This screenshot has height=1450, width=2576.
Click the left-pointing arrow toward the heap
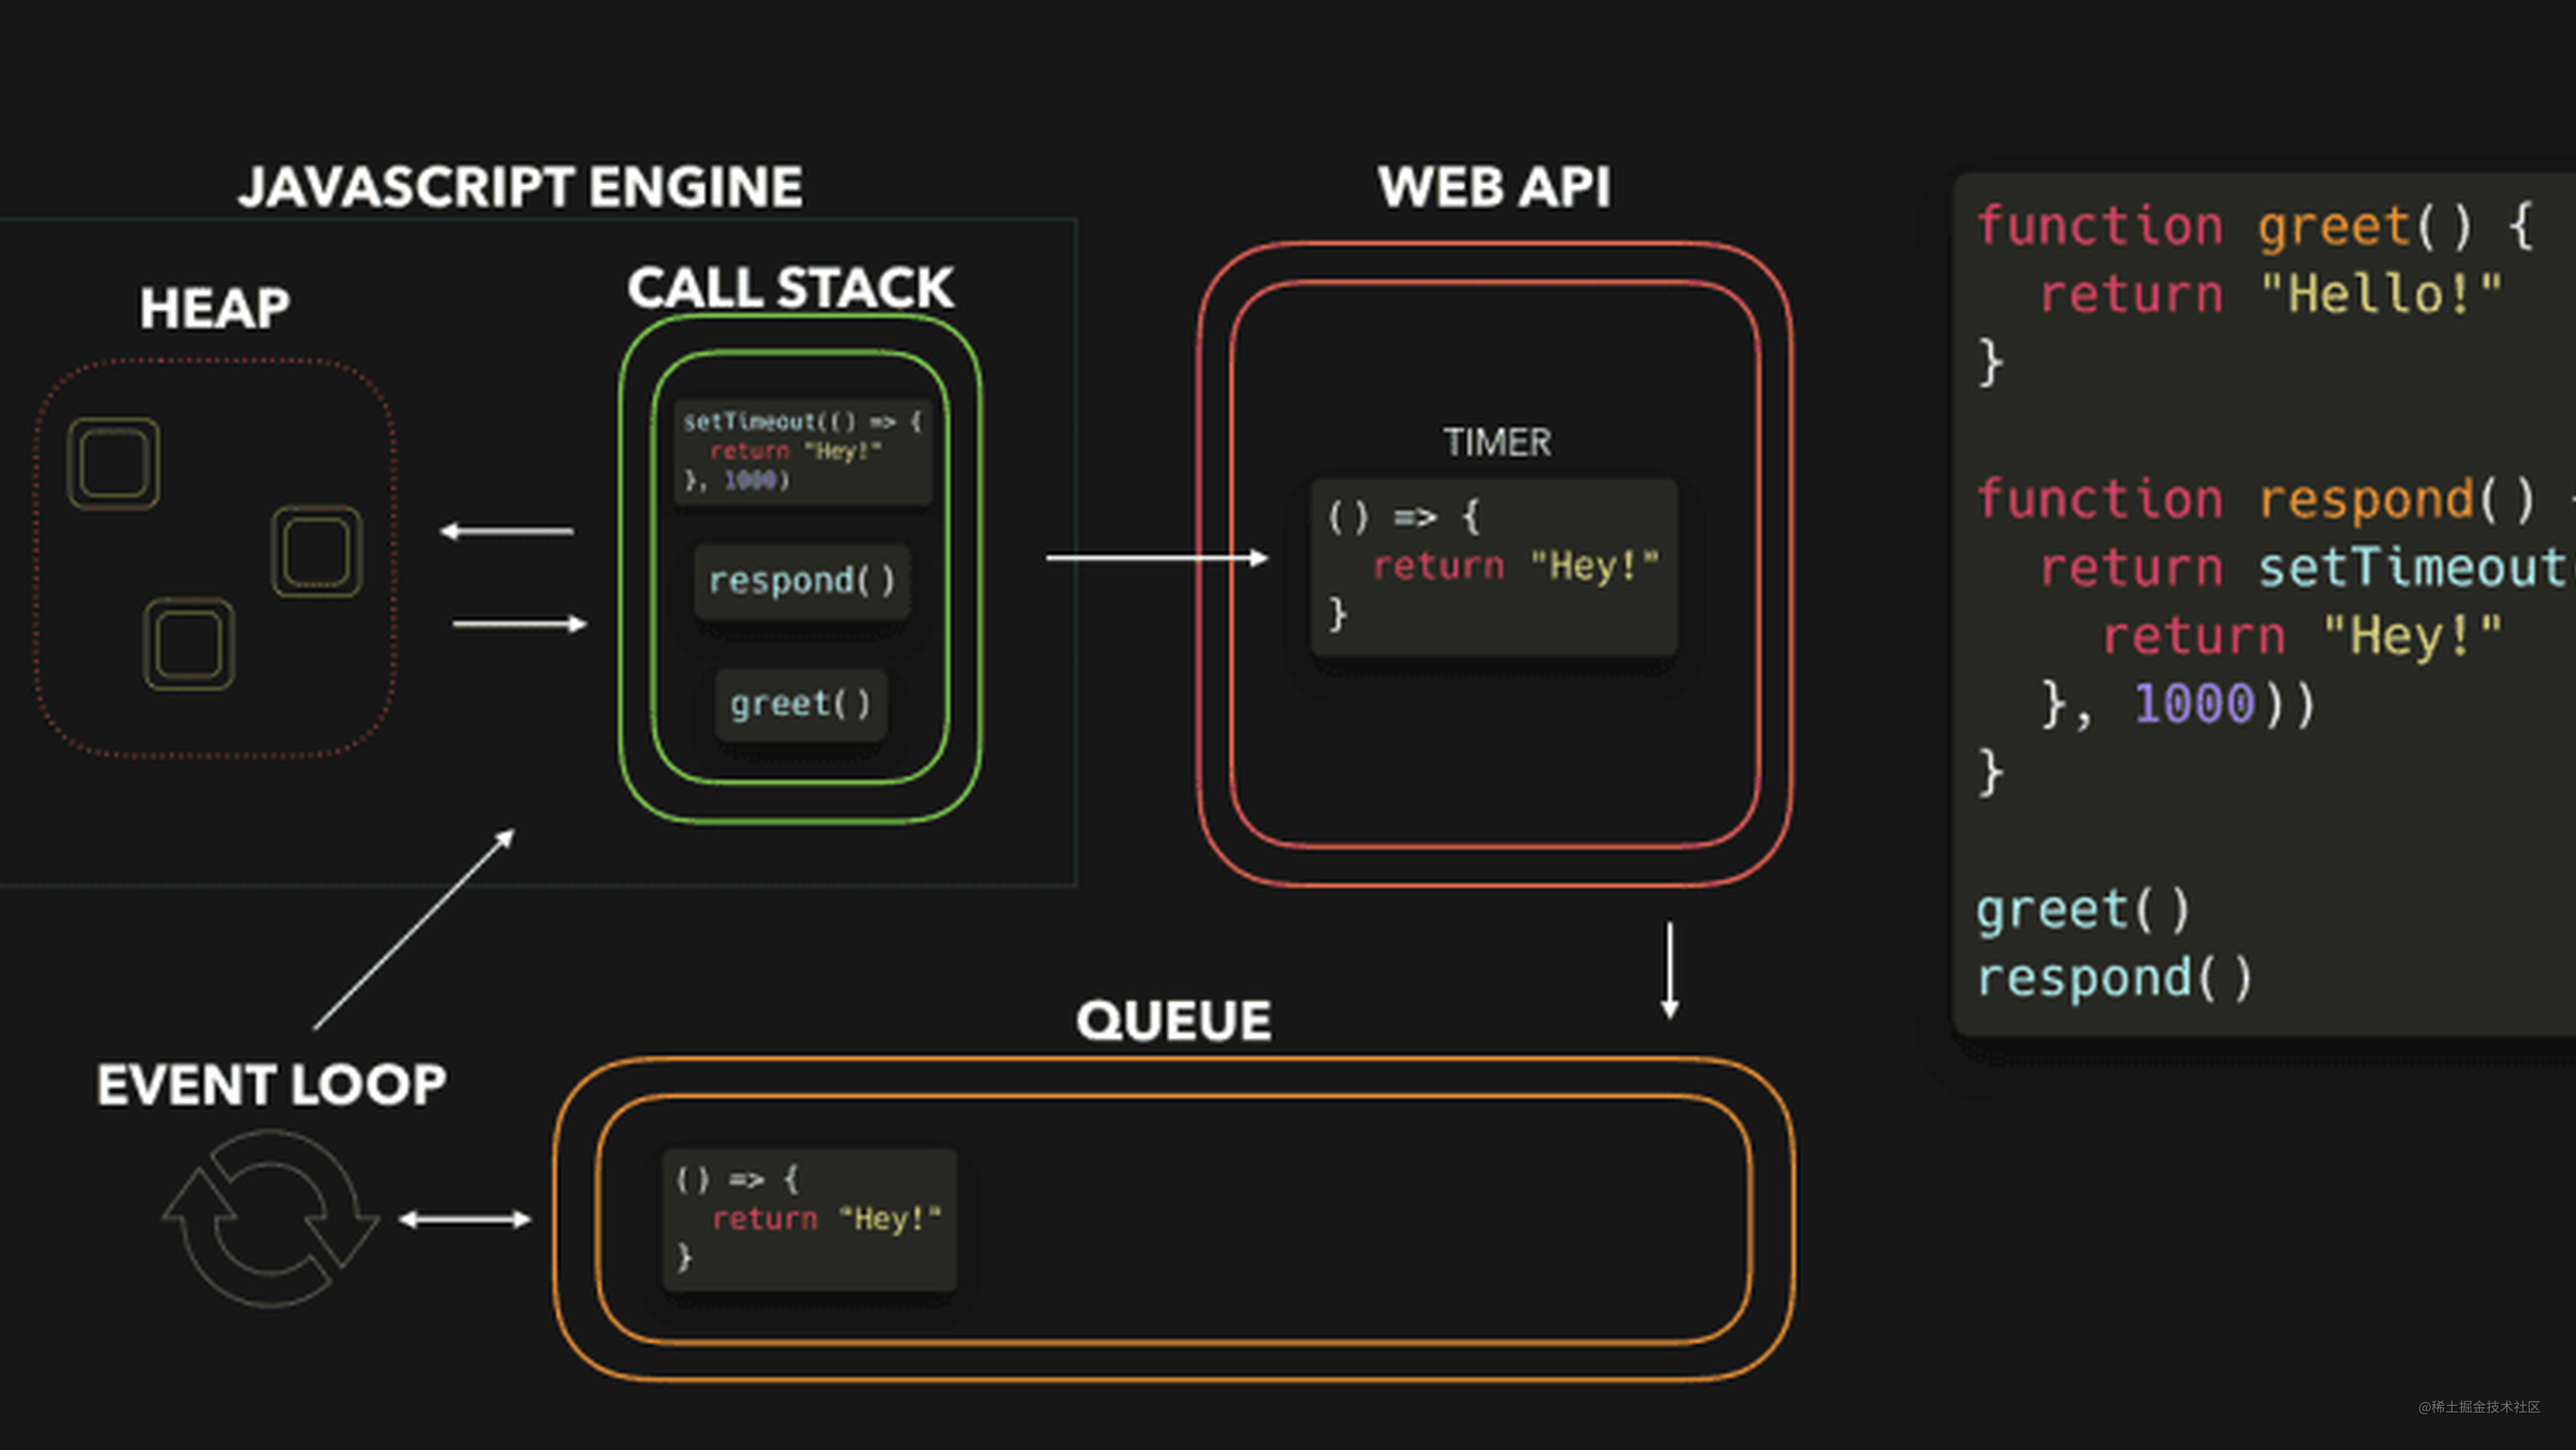click(x=507, y=531)
